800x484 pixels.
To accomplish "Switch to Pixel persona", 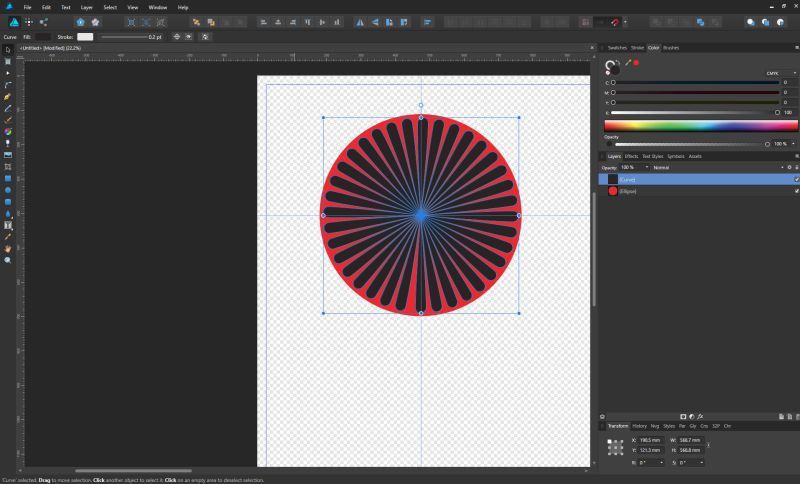I will click(x=29, y=22).
